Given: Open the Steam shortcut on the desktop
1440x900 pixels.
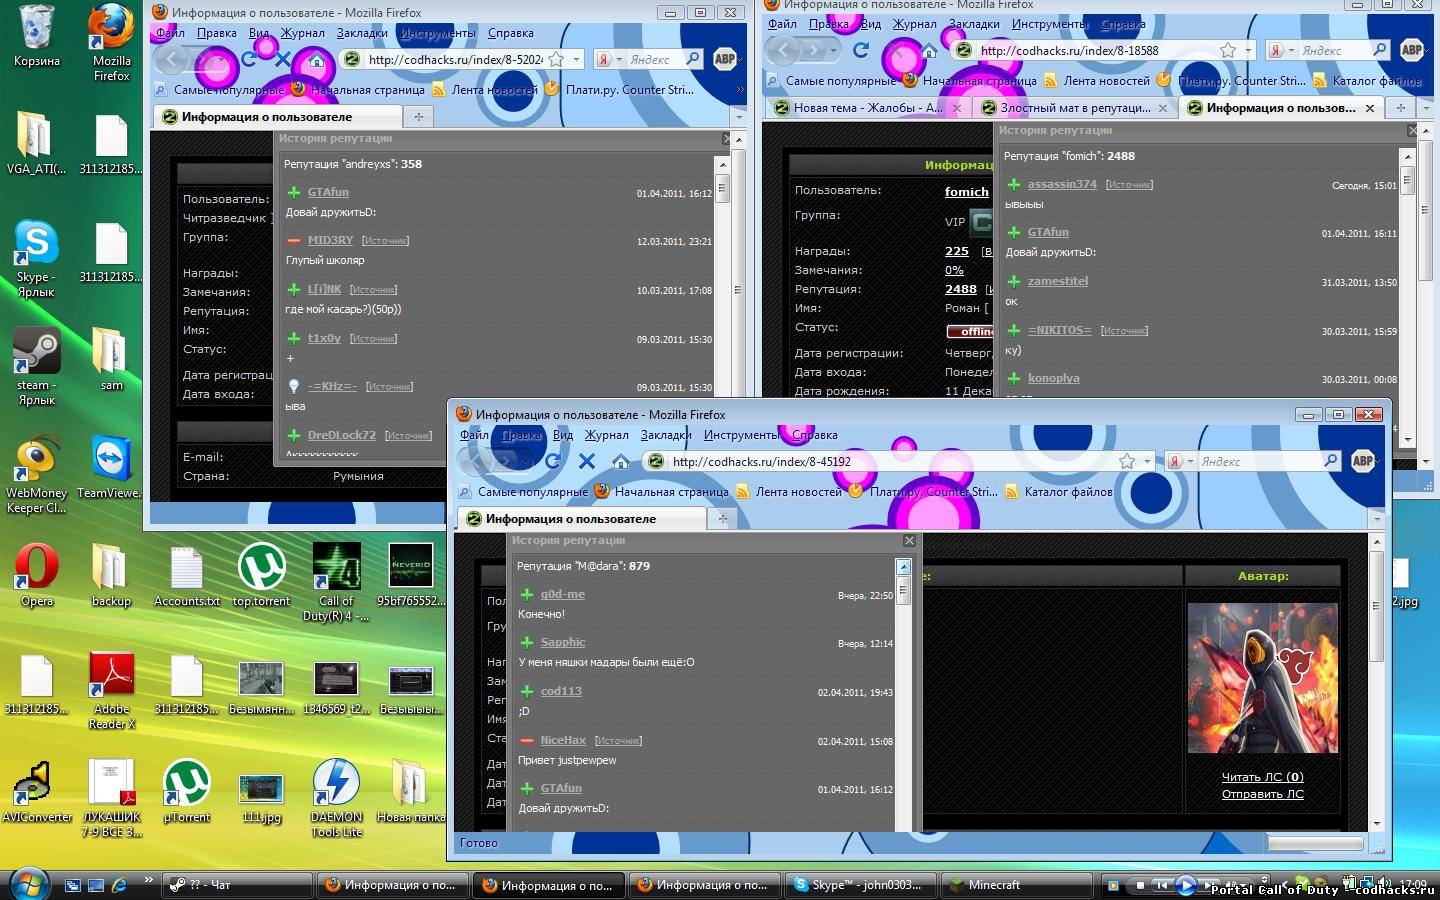Looking at the screenshot, I should pyautogui.click(x=36, y=366).
